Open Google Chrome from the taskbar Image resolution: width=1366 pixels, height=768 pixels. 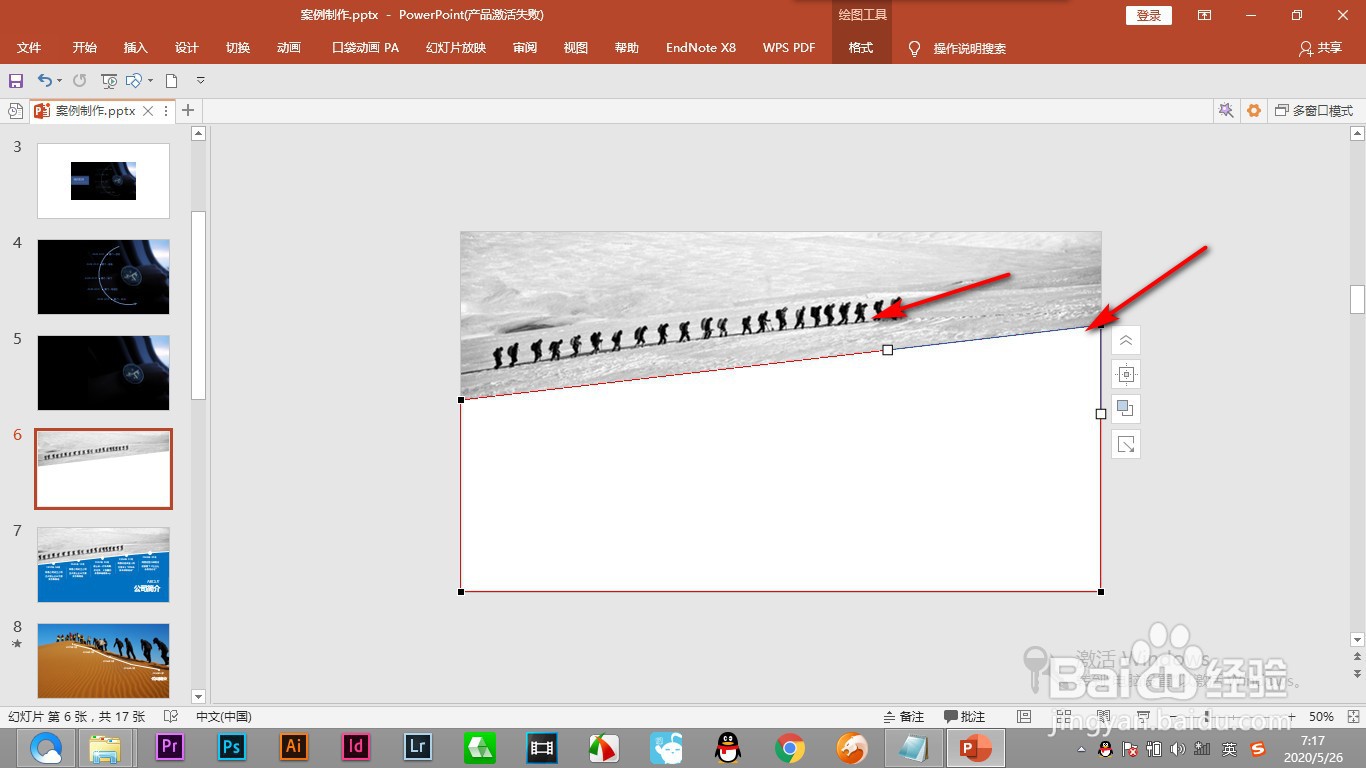(x=790, y=747)
